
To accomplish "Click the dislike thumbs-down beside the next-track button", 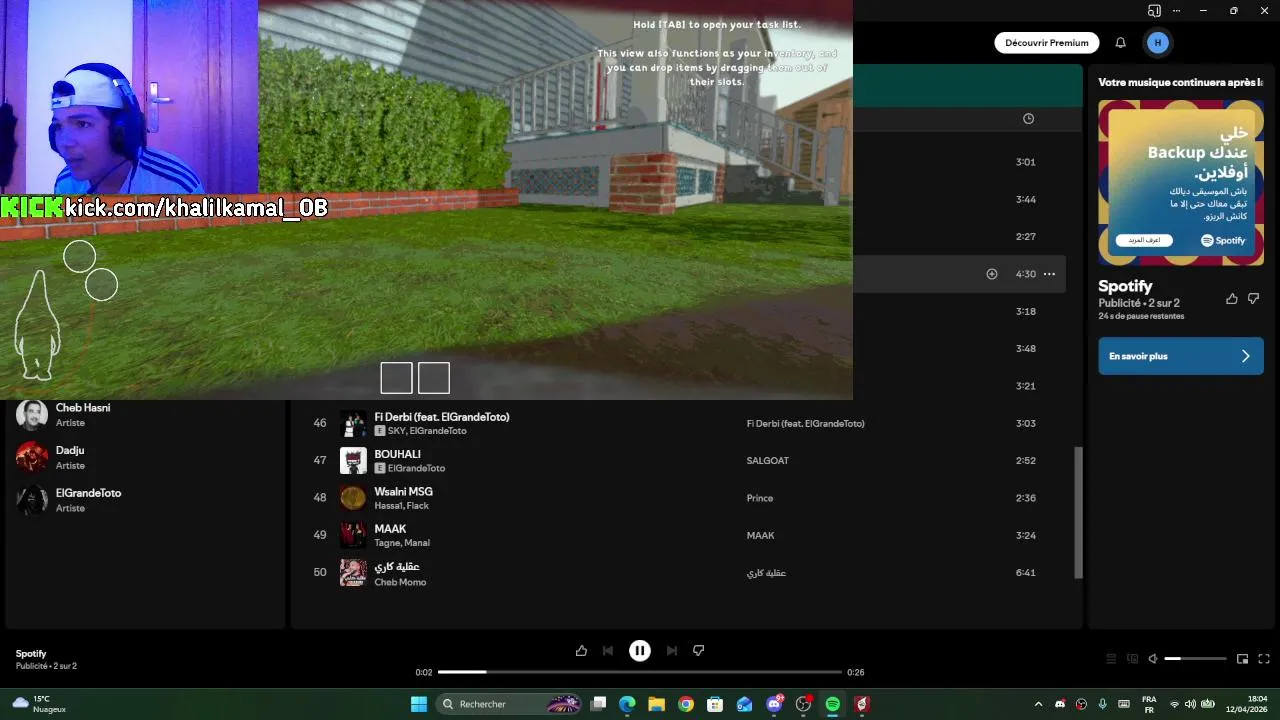I will (x=699, y=650).
